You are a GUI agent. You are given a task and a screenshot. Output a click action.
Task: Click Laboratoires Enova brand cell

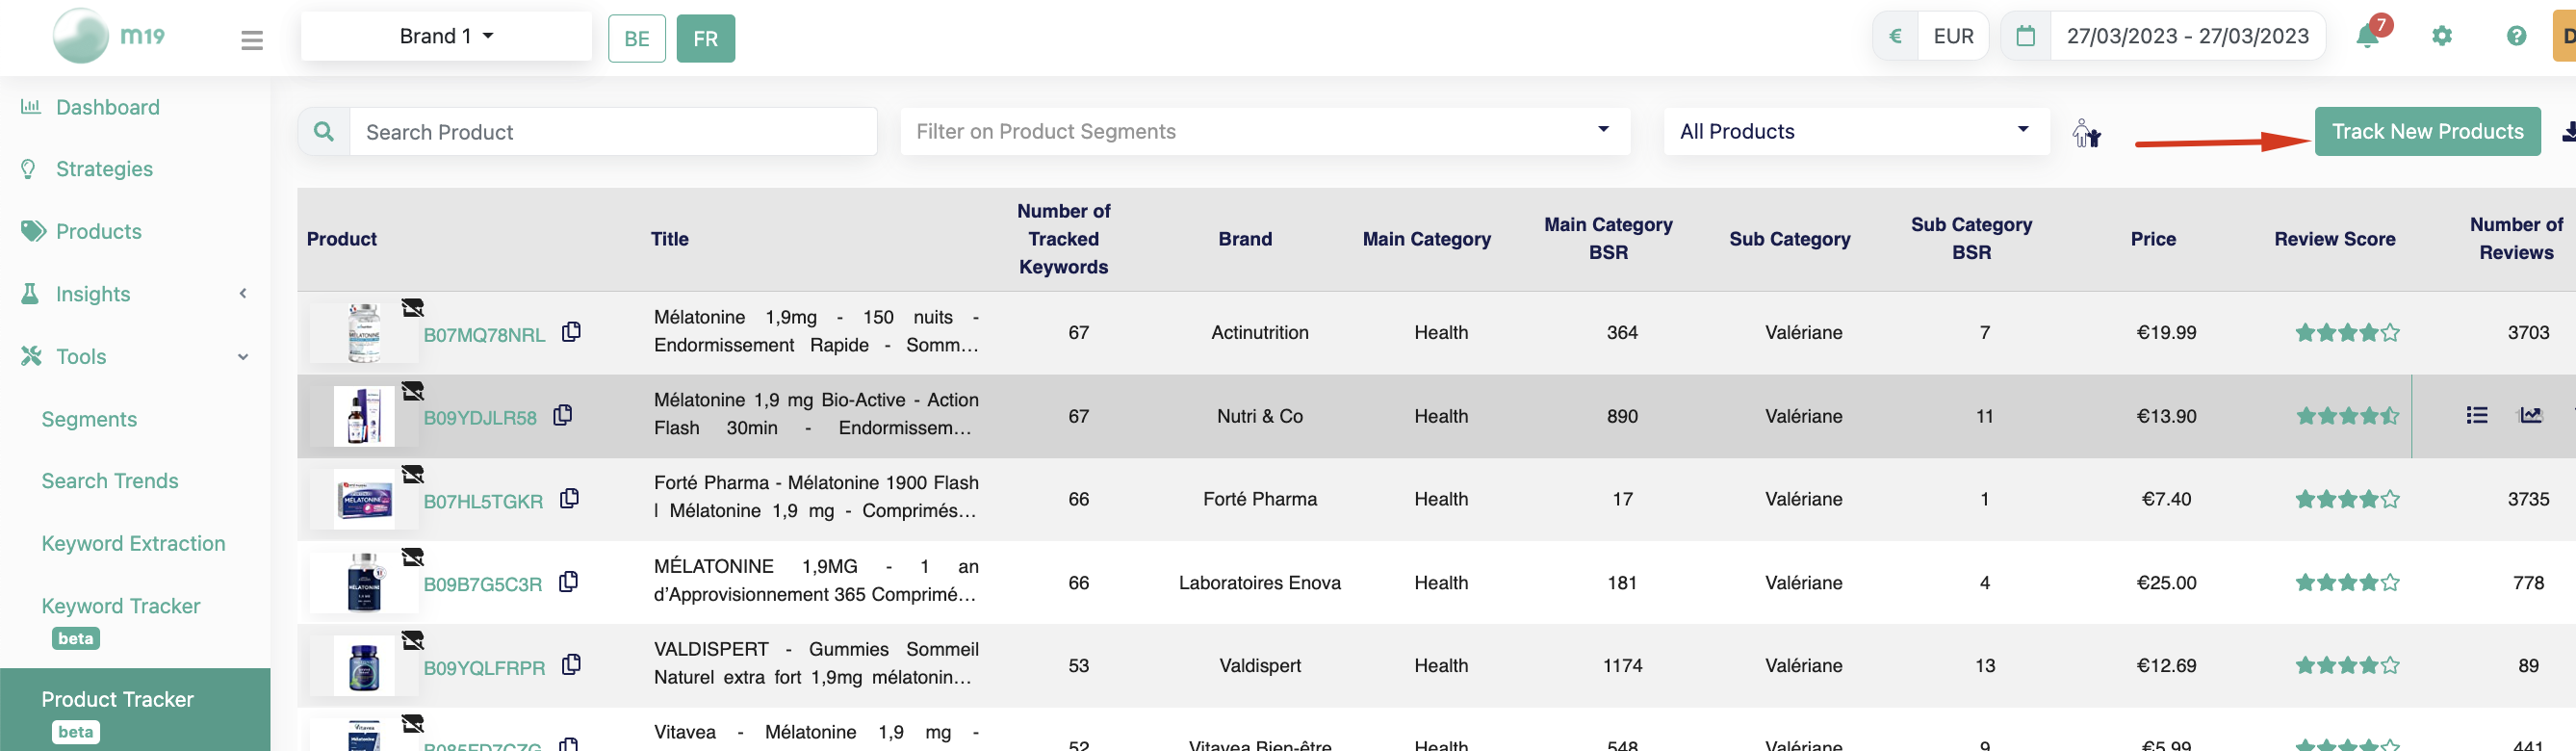click(1259, 583)
